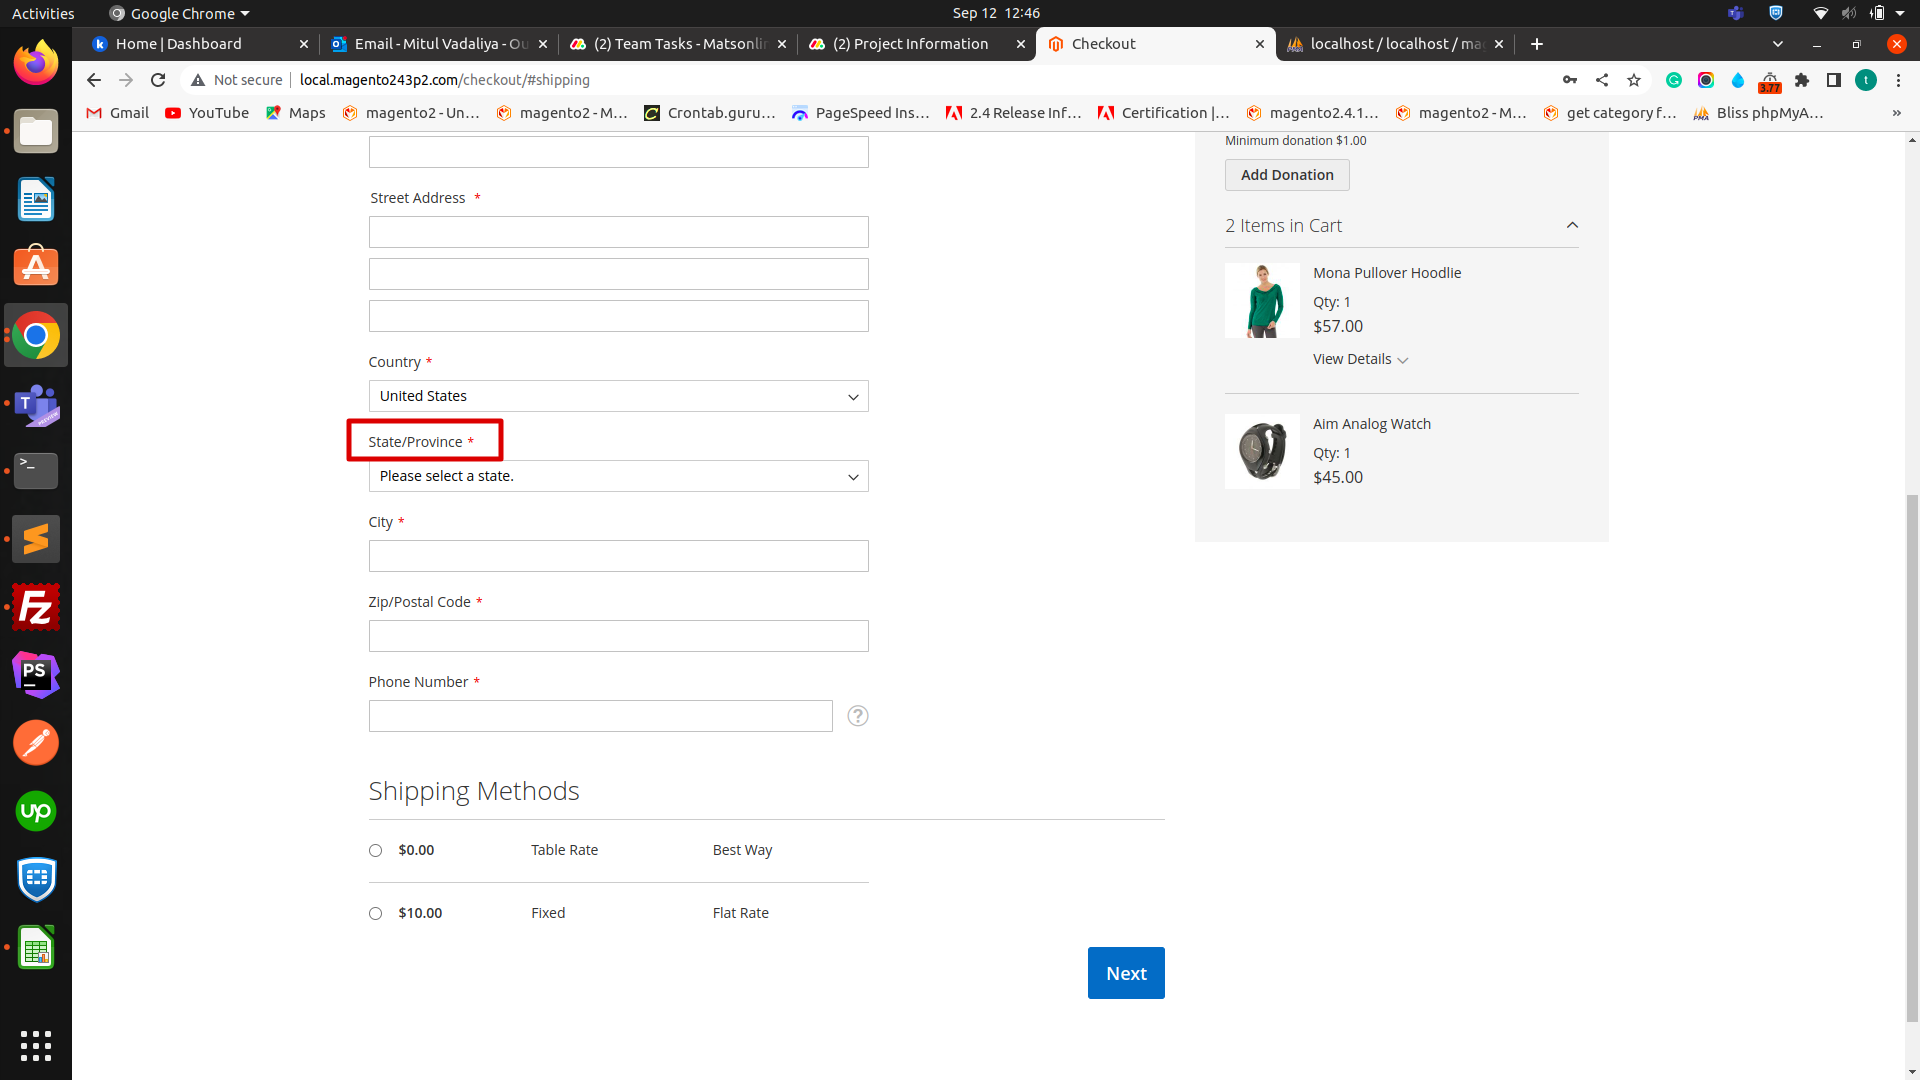Click the Gmail icon in bookmarks bar
This screenshot has width=1920, height=1080.
(x=116, y=113)
